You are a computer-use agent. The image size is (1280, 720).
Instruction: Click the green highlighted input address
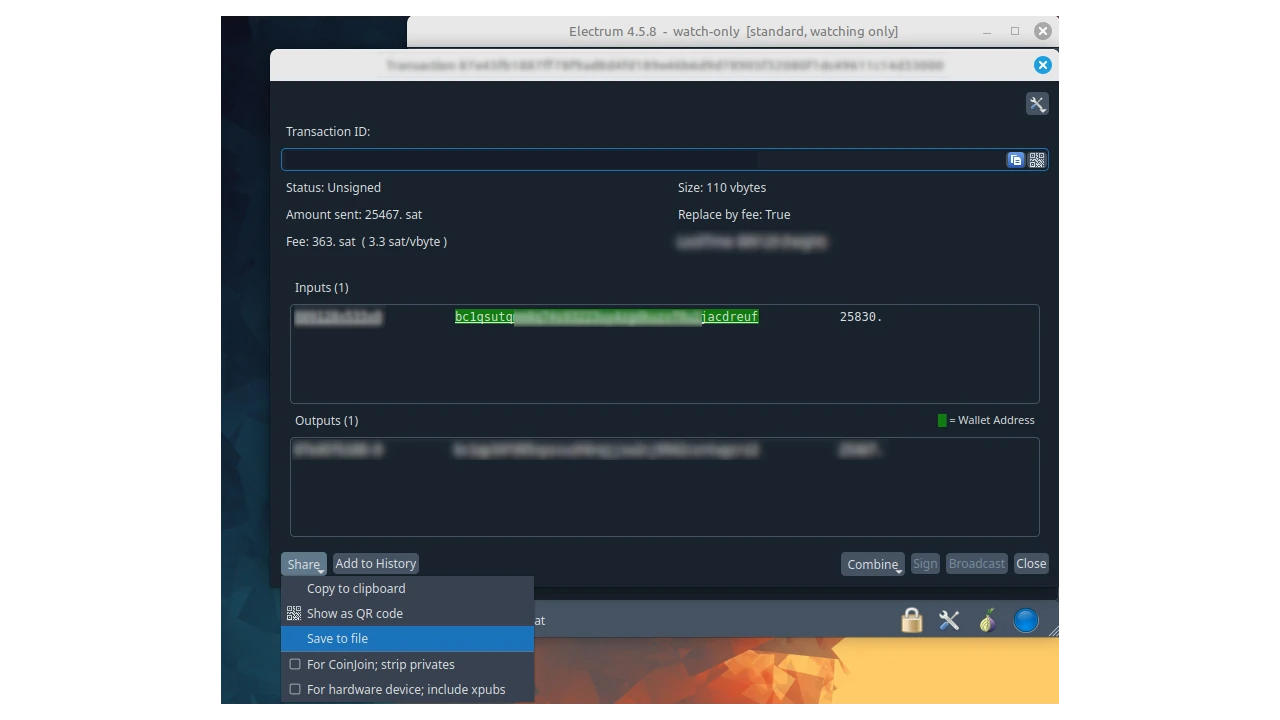point(606,317)
